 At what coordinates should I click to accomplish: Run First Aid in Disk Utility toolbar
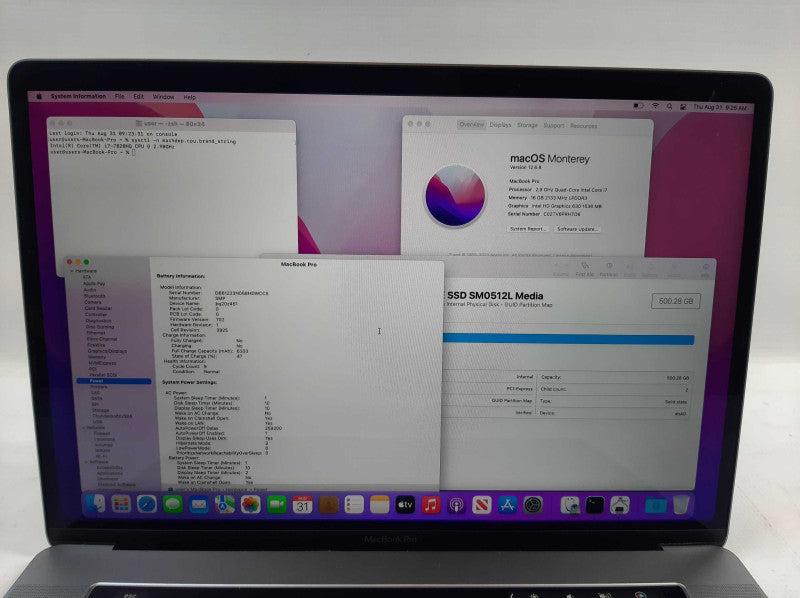click(x=585, y=269)
